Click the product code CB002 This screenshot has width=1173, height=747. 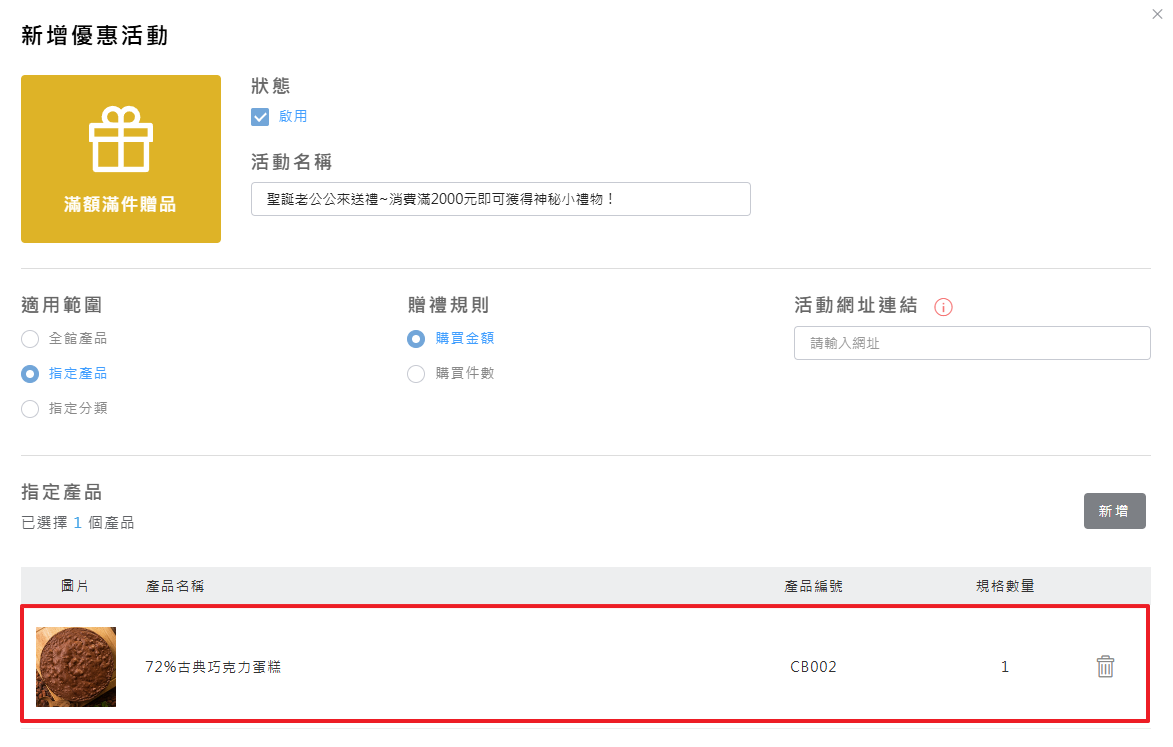[813, 667]
